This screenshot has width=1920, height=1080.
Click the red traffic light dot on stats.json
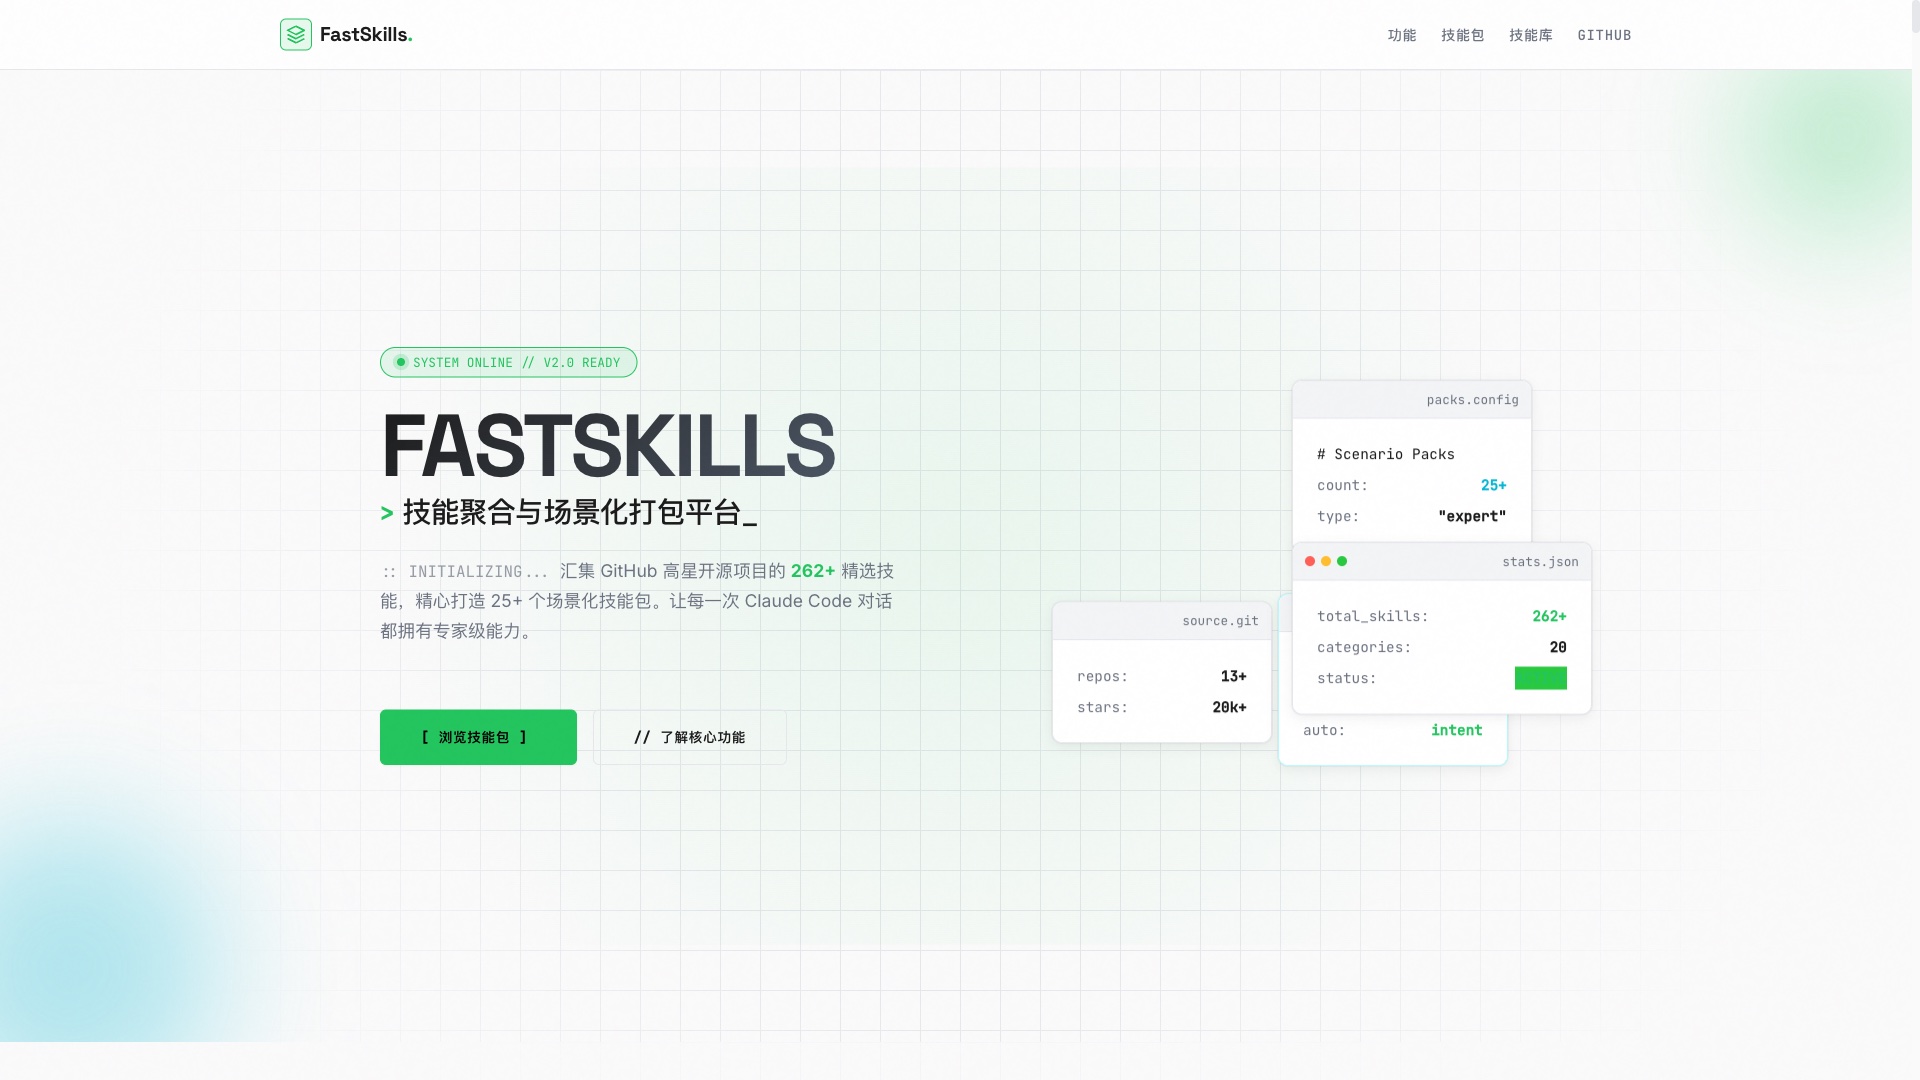click(x=1310, y=561)
